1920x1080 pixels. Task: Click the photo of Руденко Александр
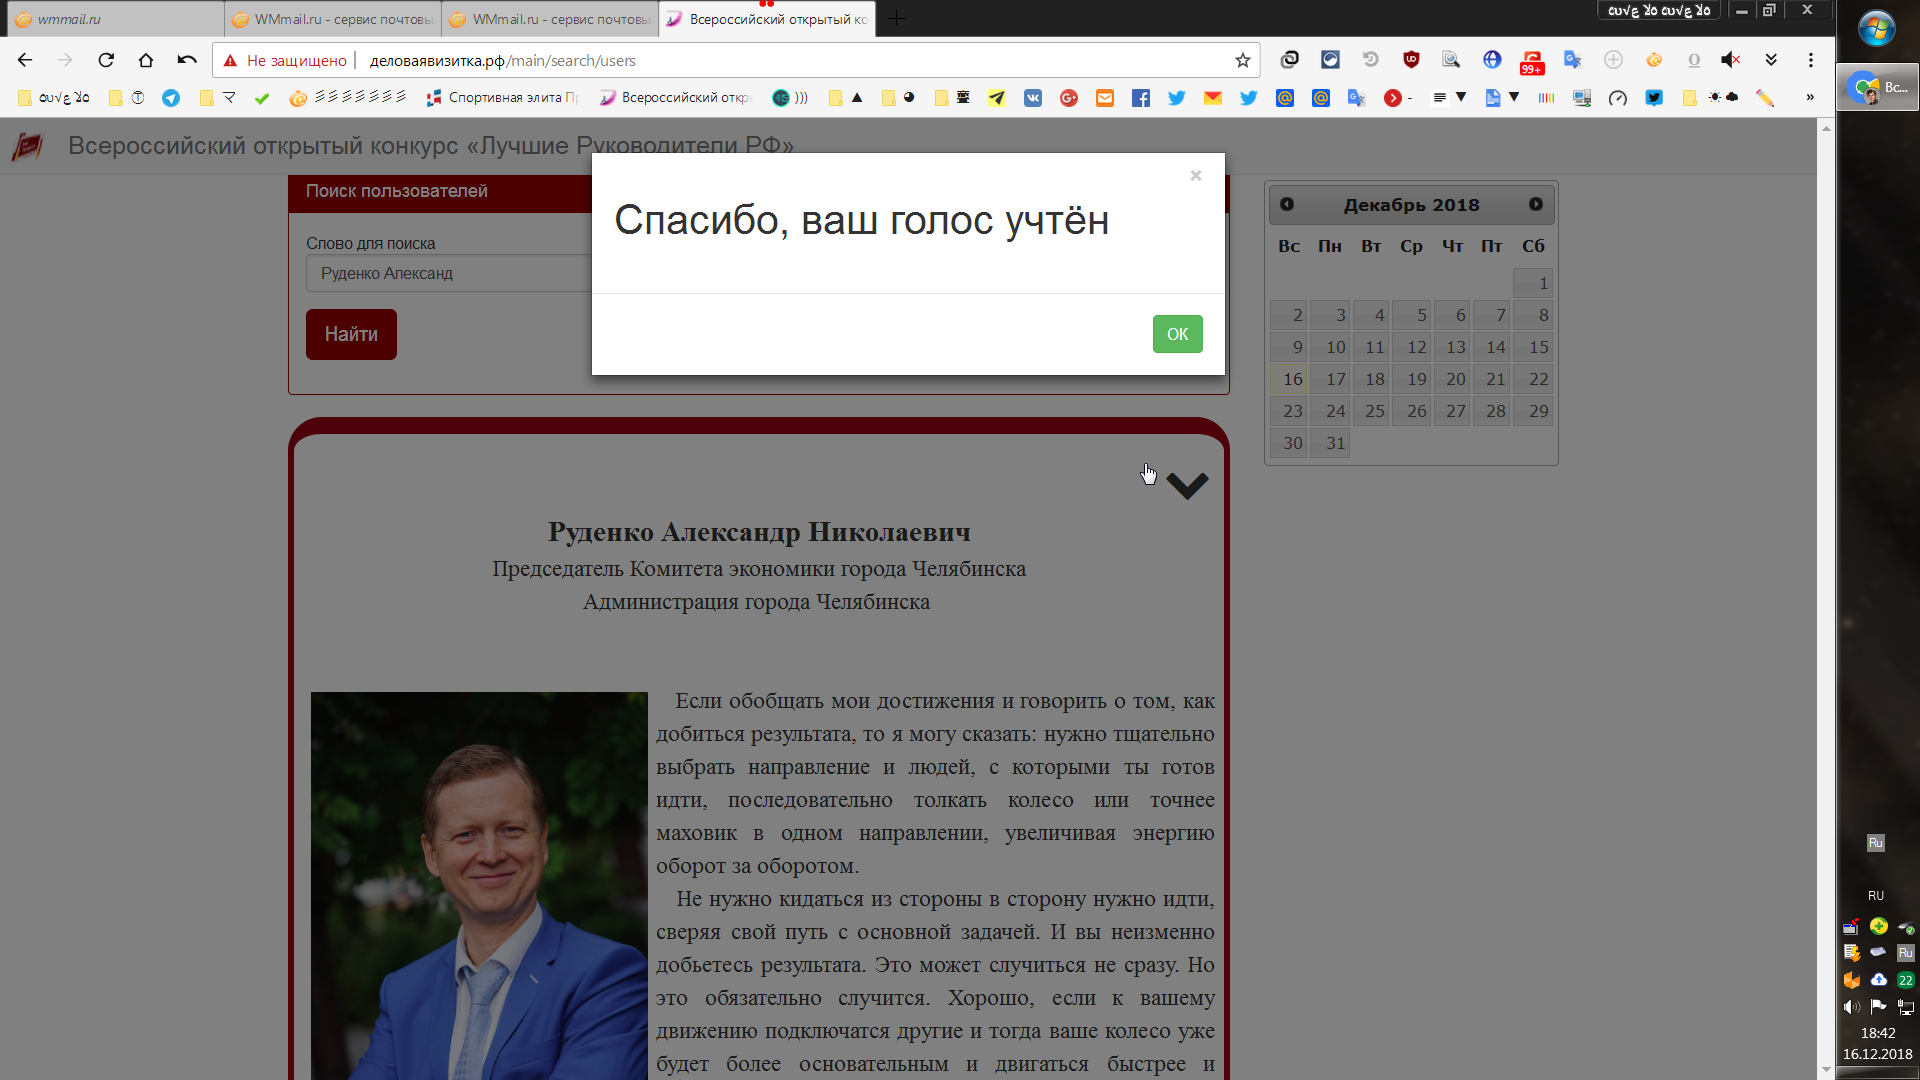click(x=479, y=885)
